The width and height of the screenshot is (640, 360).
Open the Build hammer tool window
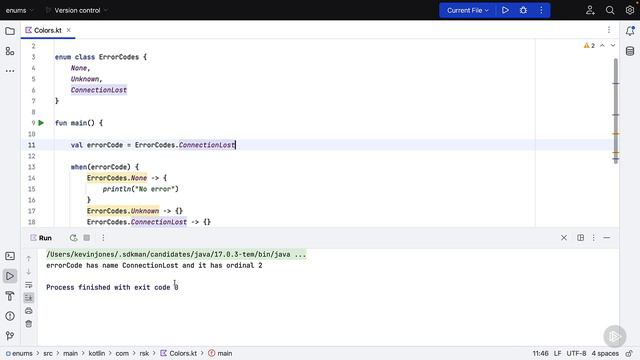click(x=10, y=296)
